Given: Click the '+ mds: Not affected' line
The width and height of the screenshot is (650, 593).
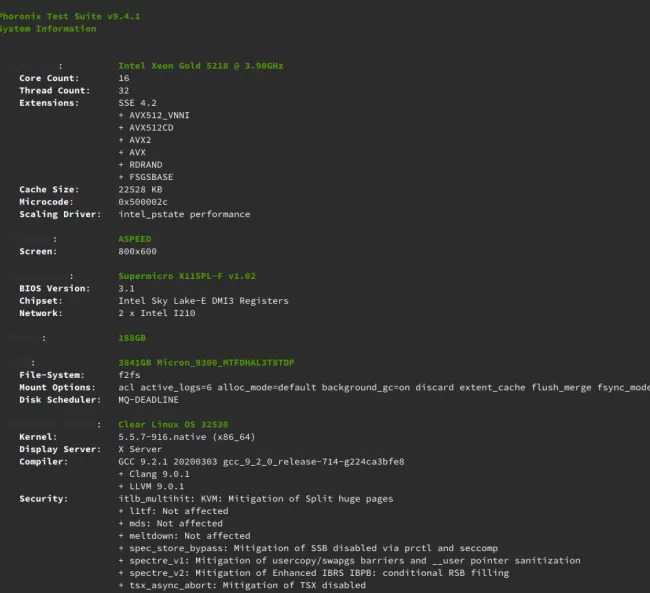Looking at the screenshot, I should 170,524.
